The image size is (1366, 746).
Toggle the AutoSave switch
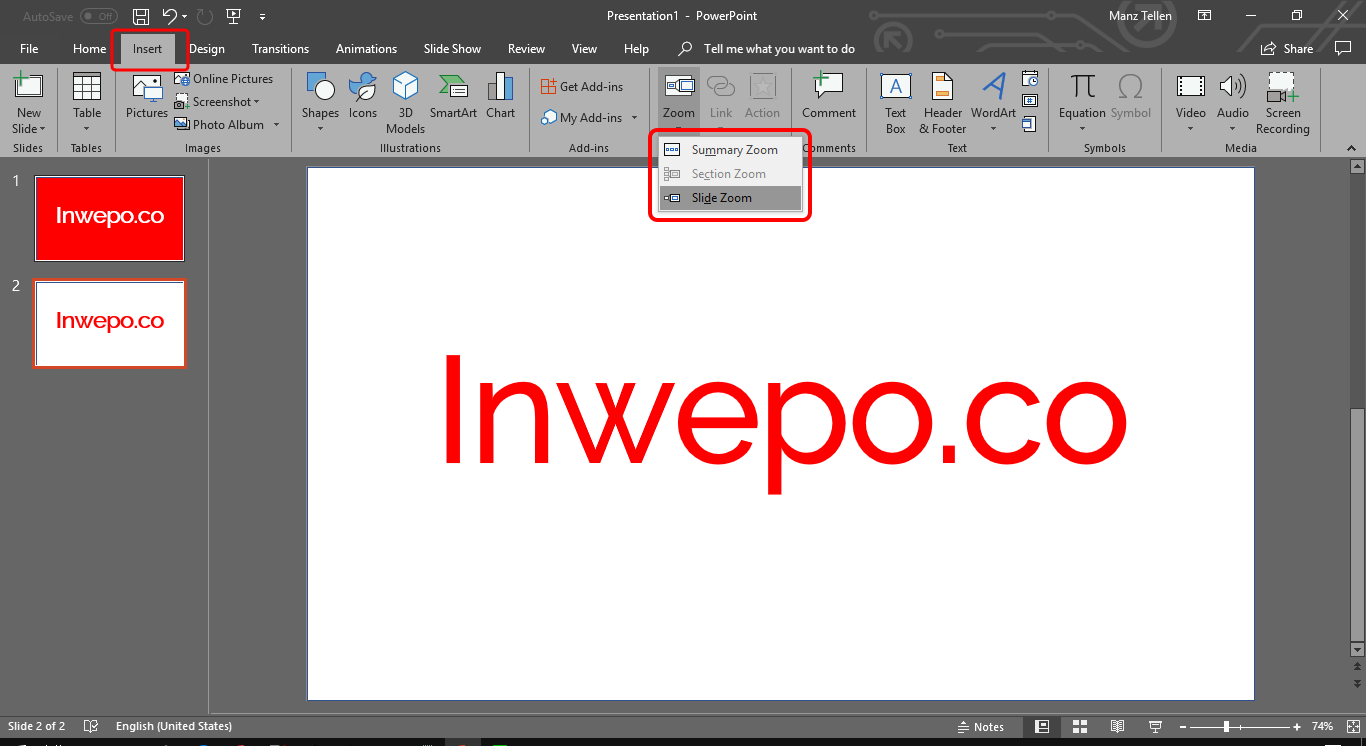pos(98,16)
